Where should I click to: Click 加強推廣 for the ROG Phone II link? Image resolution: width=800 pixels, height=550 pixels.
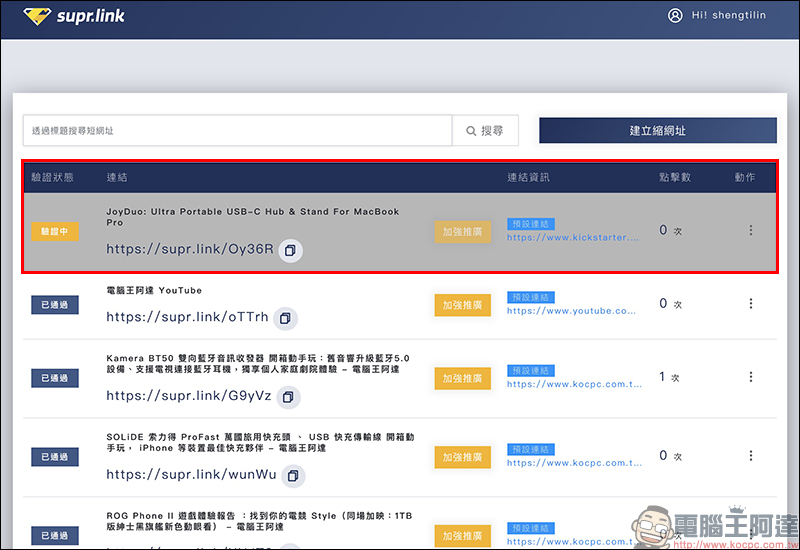click(x=462, y=536)
